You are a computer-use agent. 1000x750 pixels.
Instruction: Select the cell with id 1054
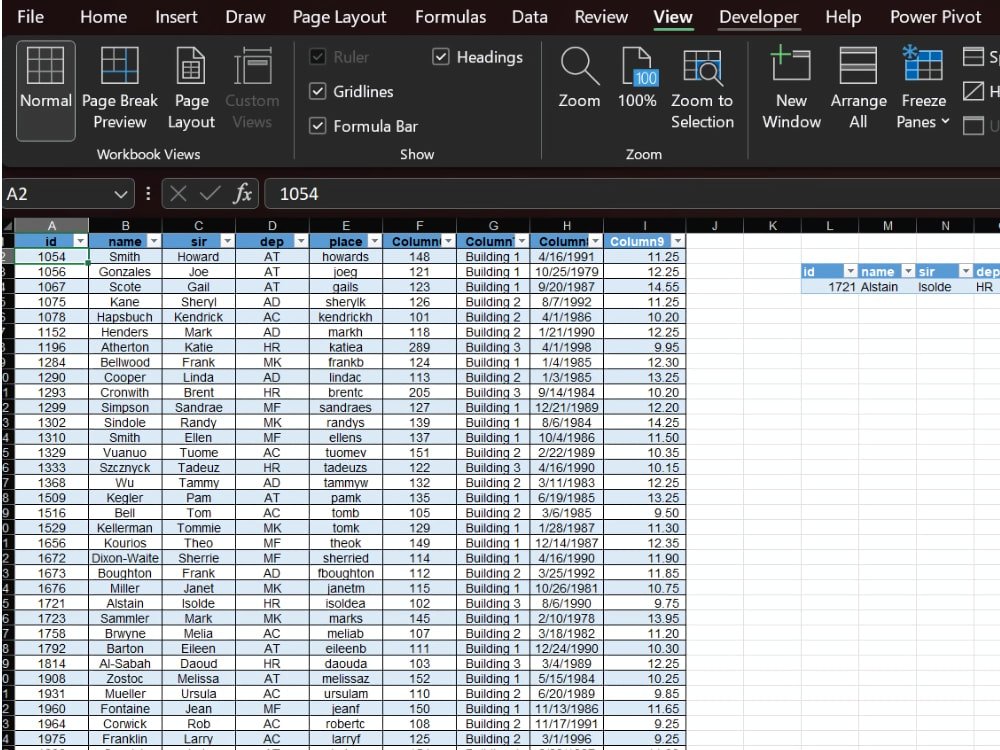[x=52, y=256]
